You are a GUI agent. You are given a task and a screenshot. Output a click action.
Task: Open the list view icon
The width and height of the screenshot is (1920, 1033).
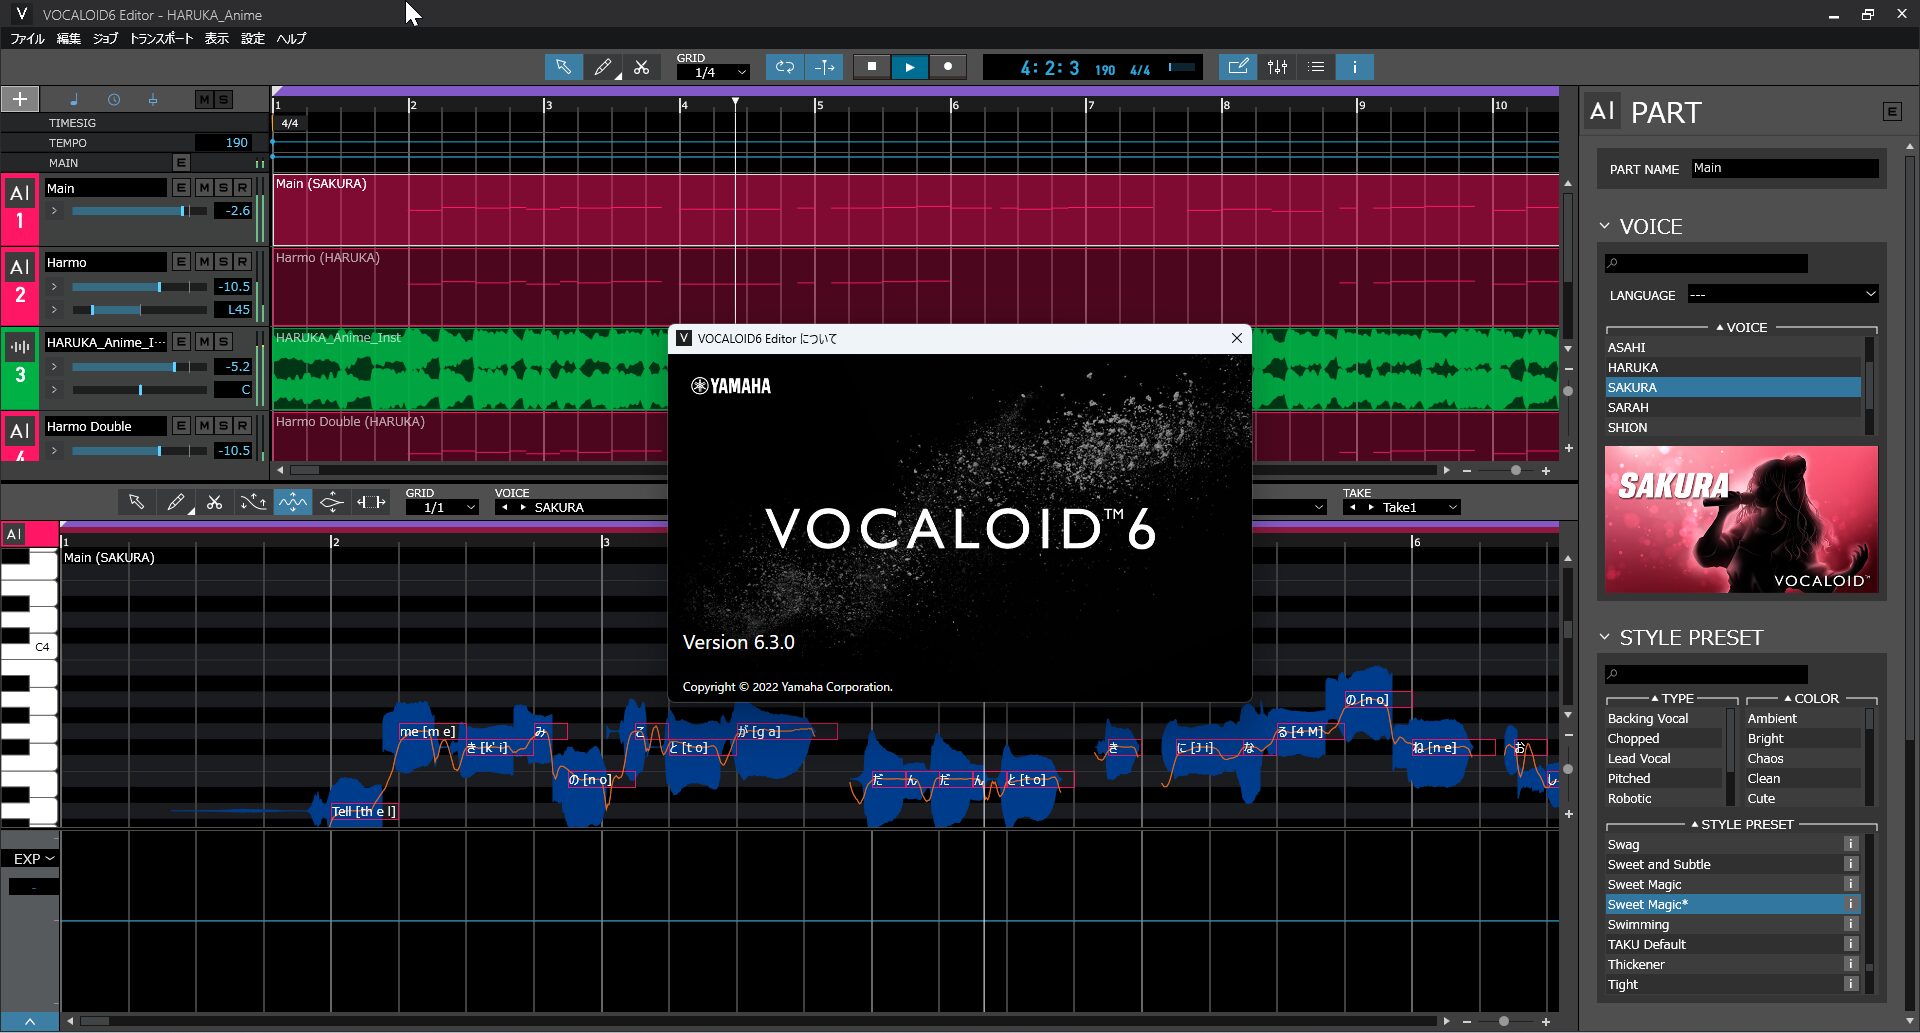[1316, 67]
